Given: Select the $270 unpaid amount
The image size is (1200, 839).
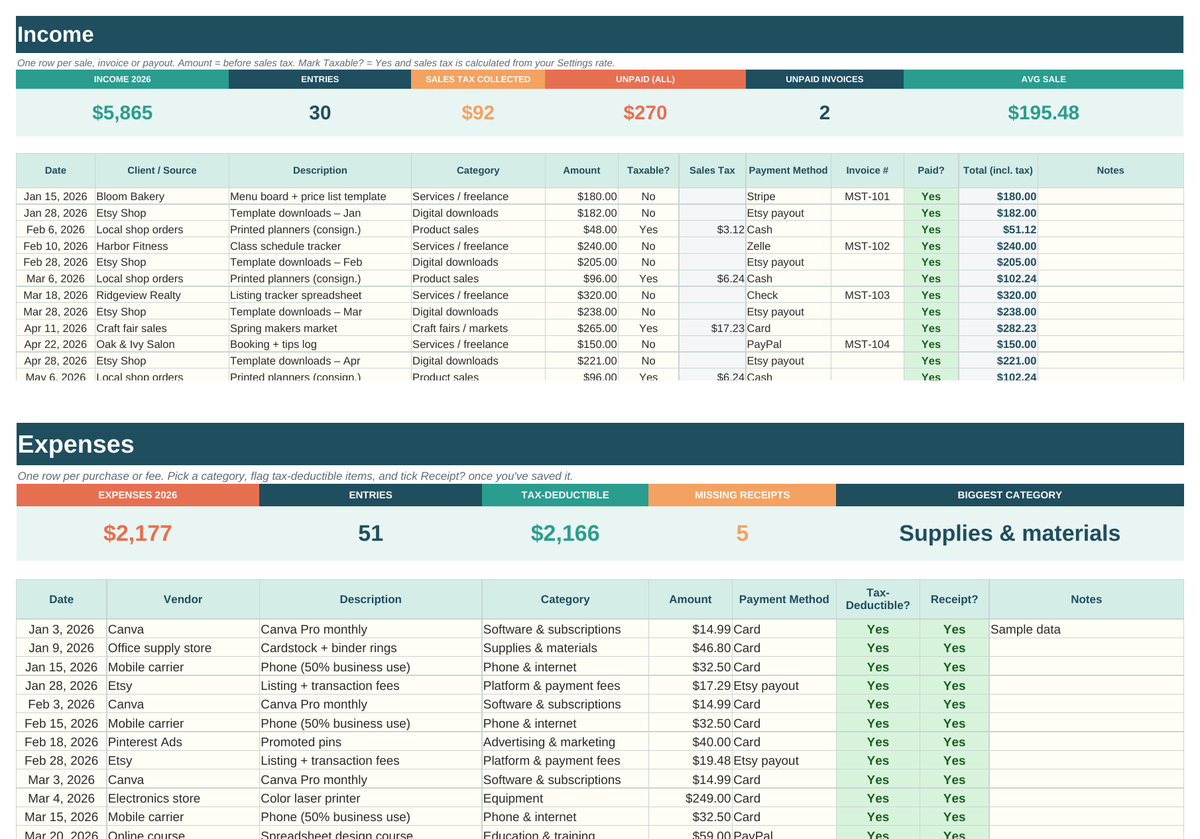Looking at the screenshot, I should click(x=645, y=113).
